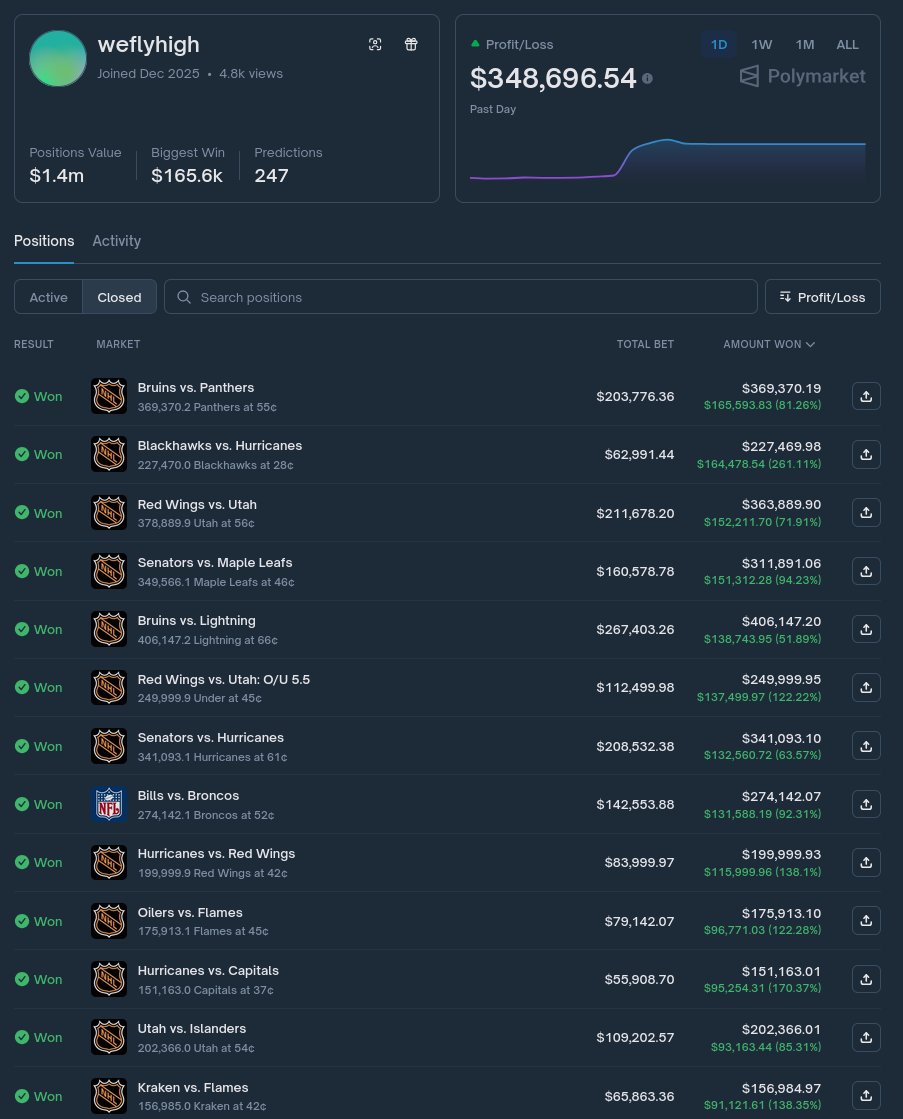This screenshot has width=903, height=1119.
Task: Click NHL logo beside Utah vs. Islanders
Action: (x=109, y=1037)
